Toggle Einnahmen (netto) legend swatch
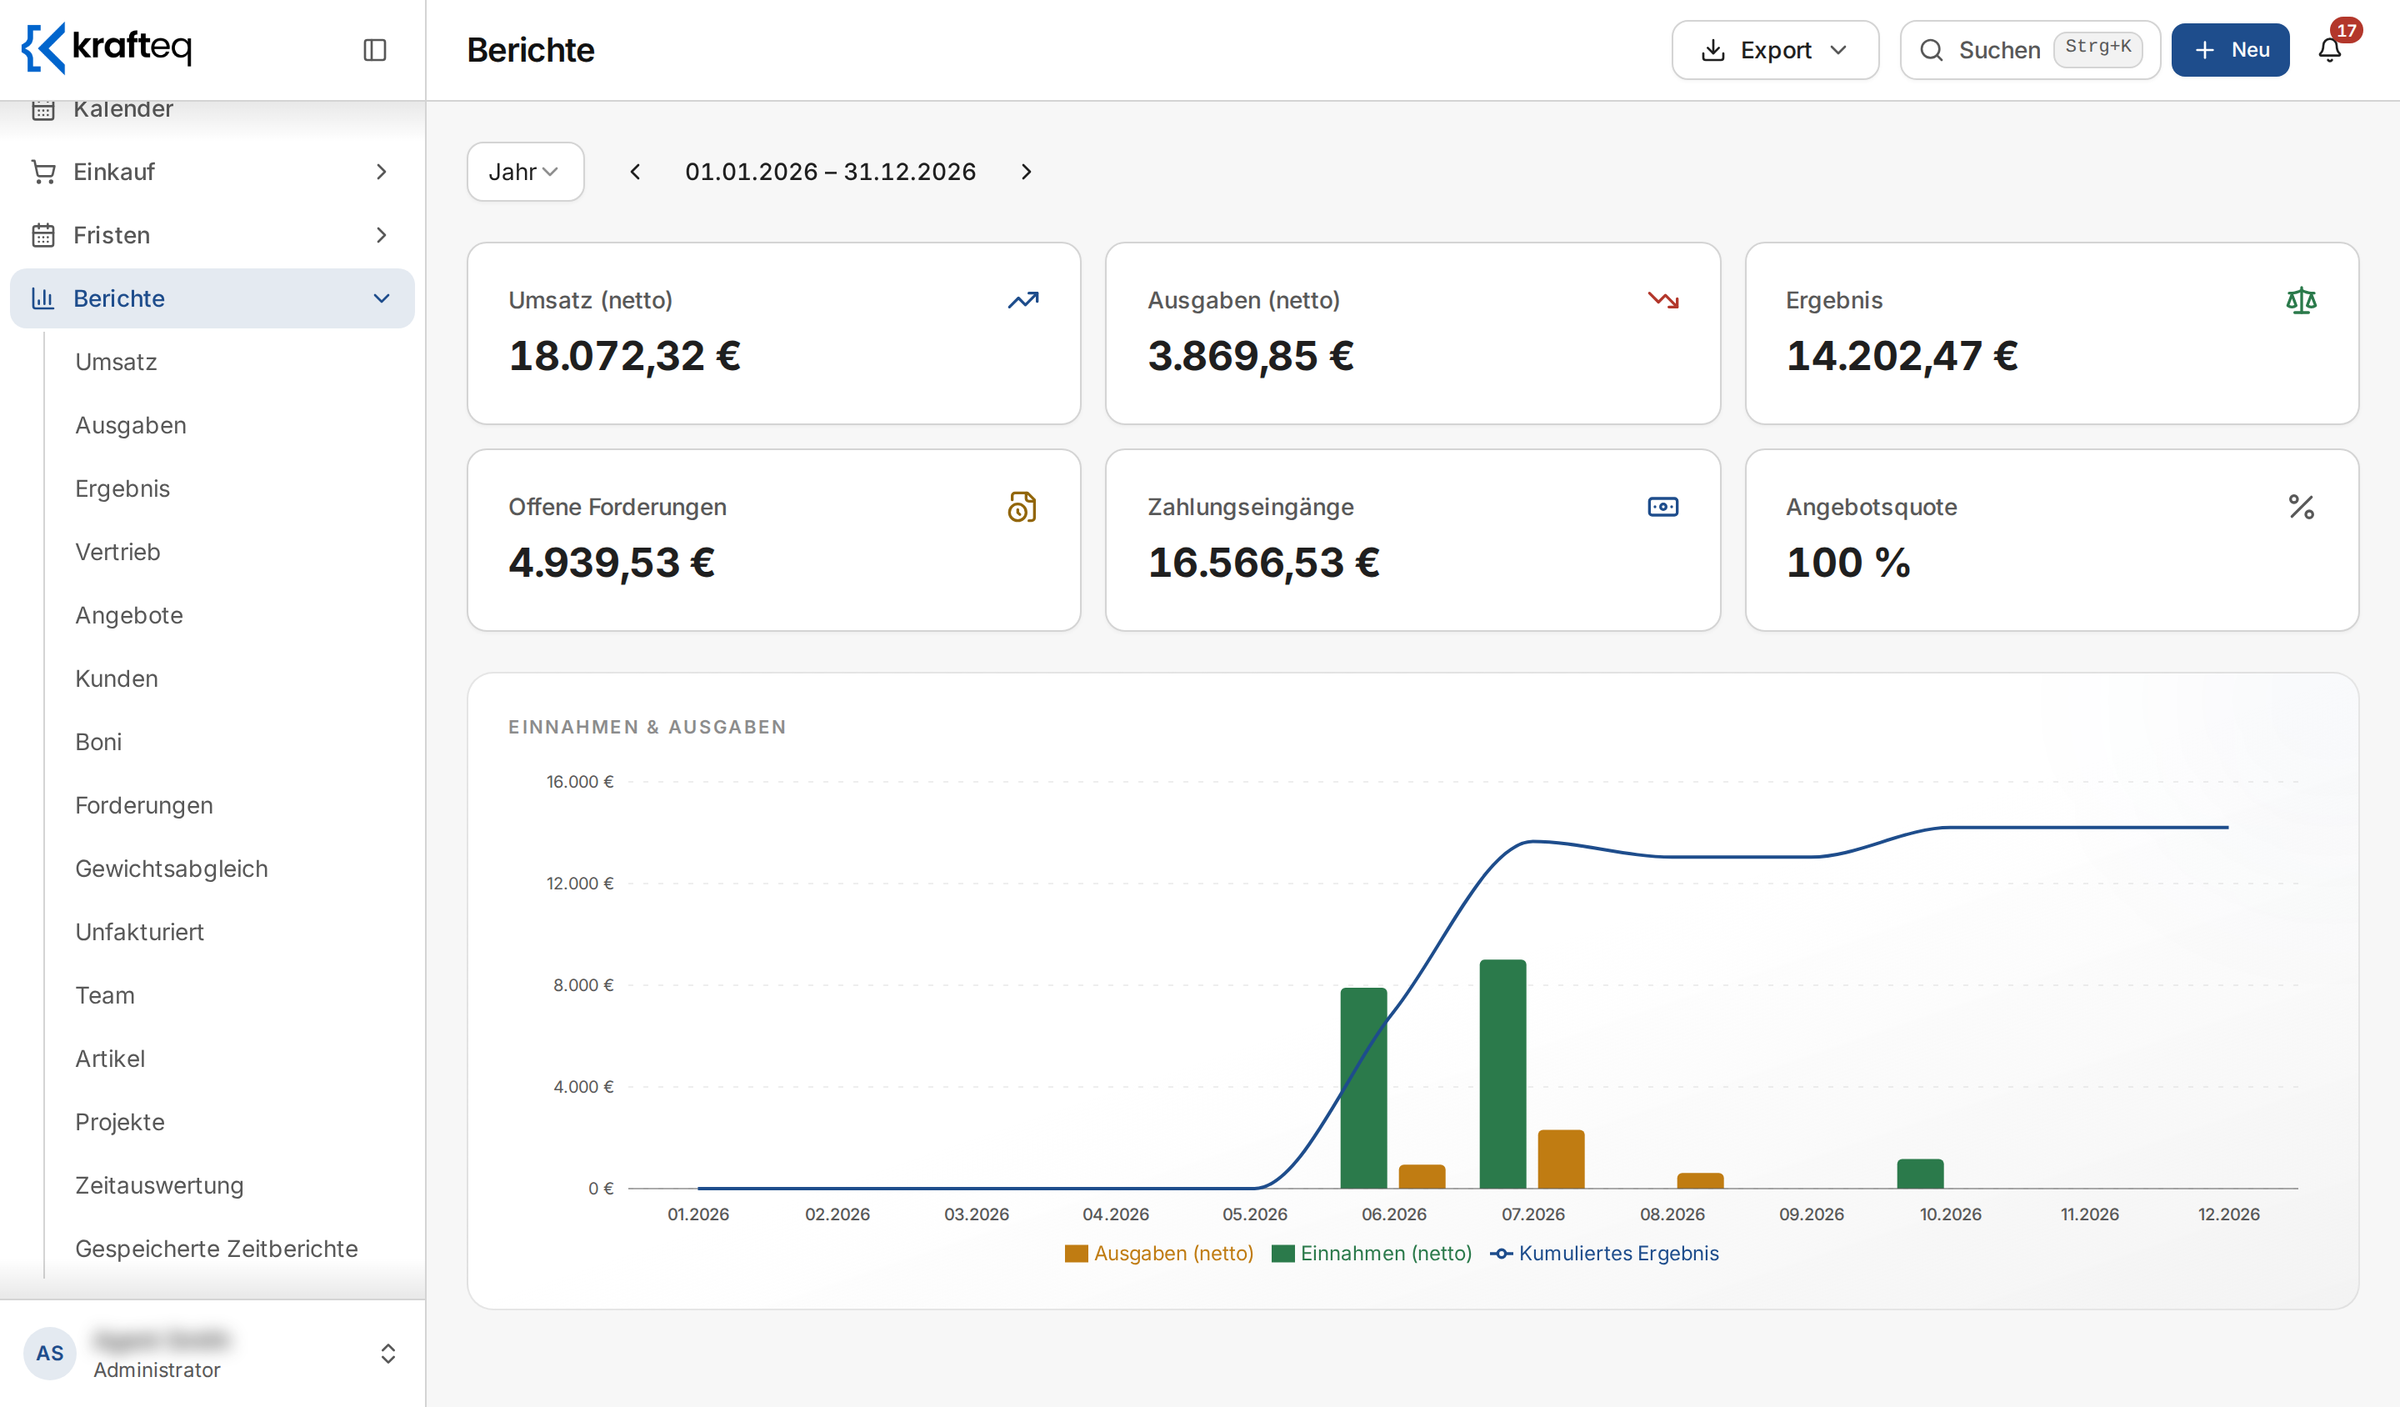The width and height of the screenshot is (2400, 1407). 1283,1254
